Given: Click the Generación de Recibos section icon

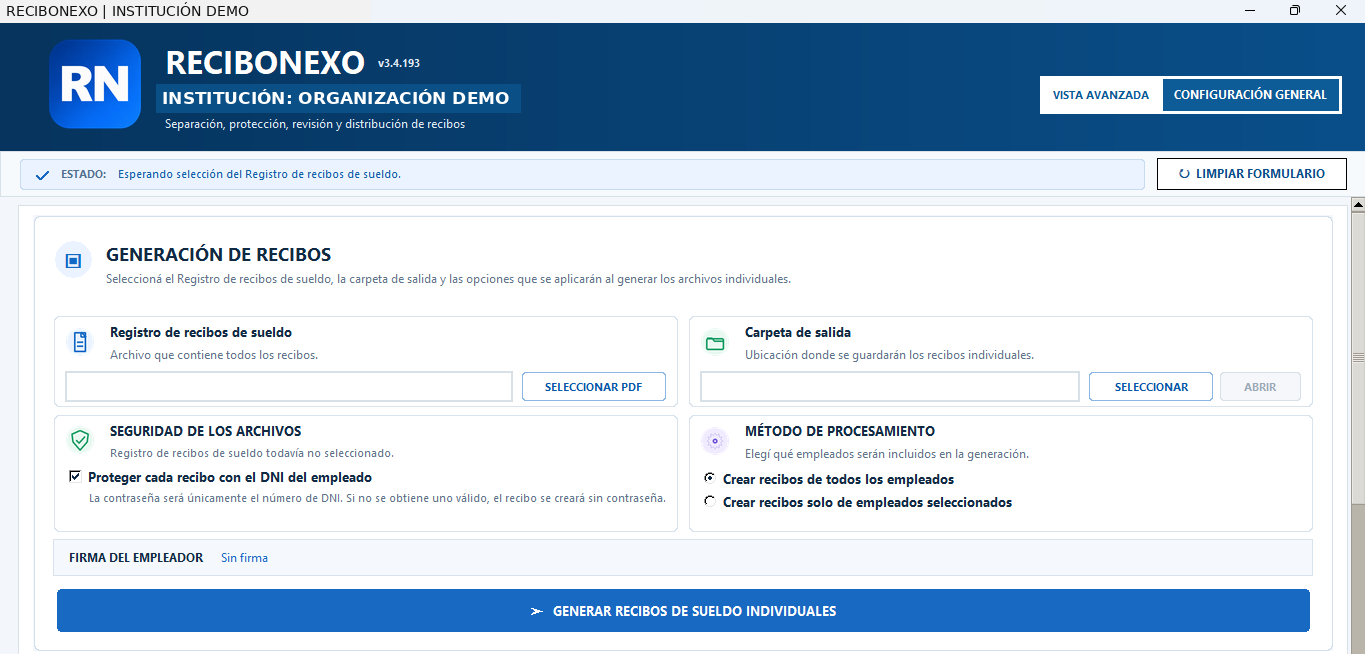Looking at the screenshot, I should click(73, 261).
